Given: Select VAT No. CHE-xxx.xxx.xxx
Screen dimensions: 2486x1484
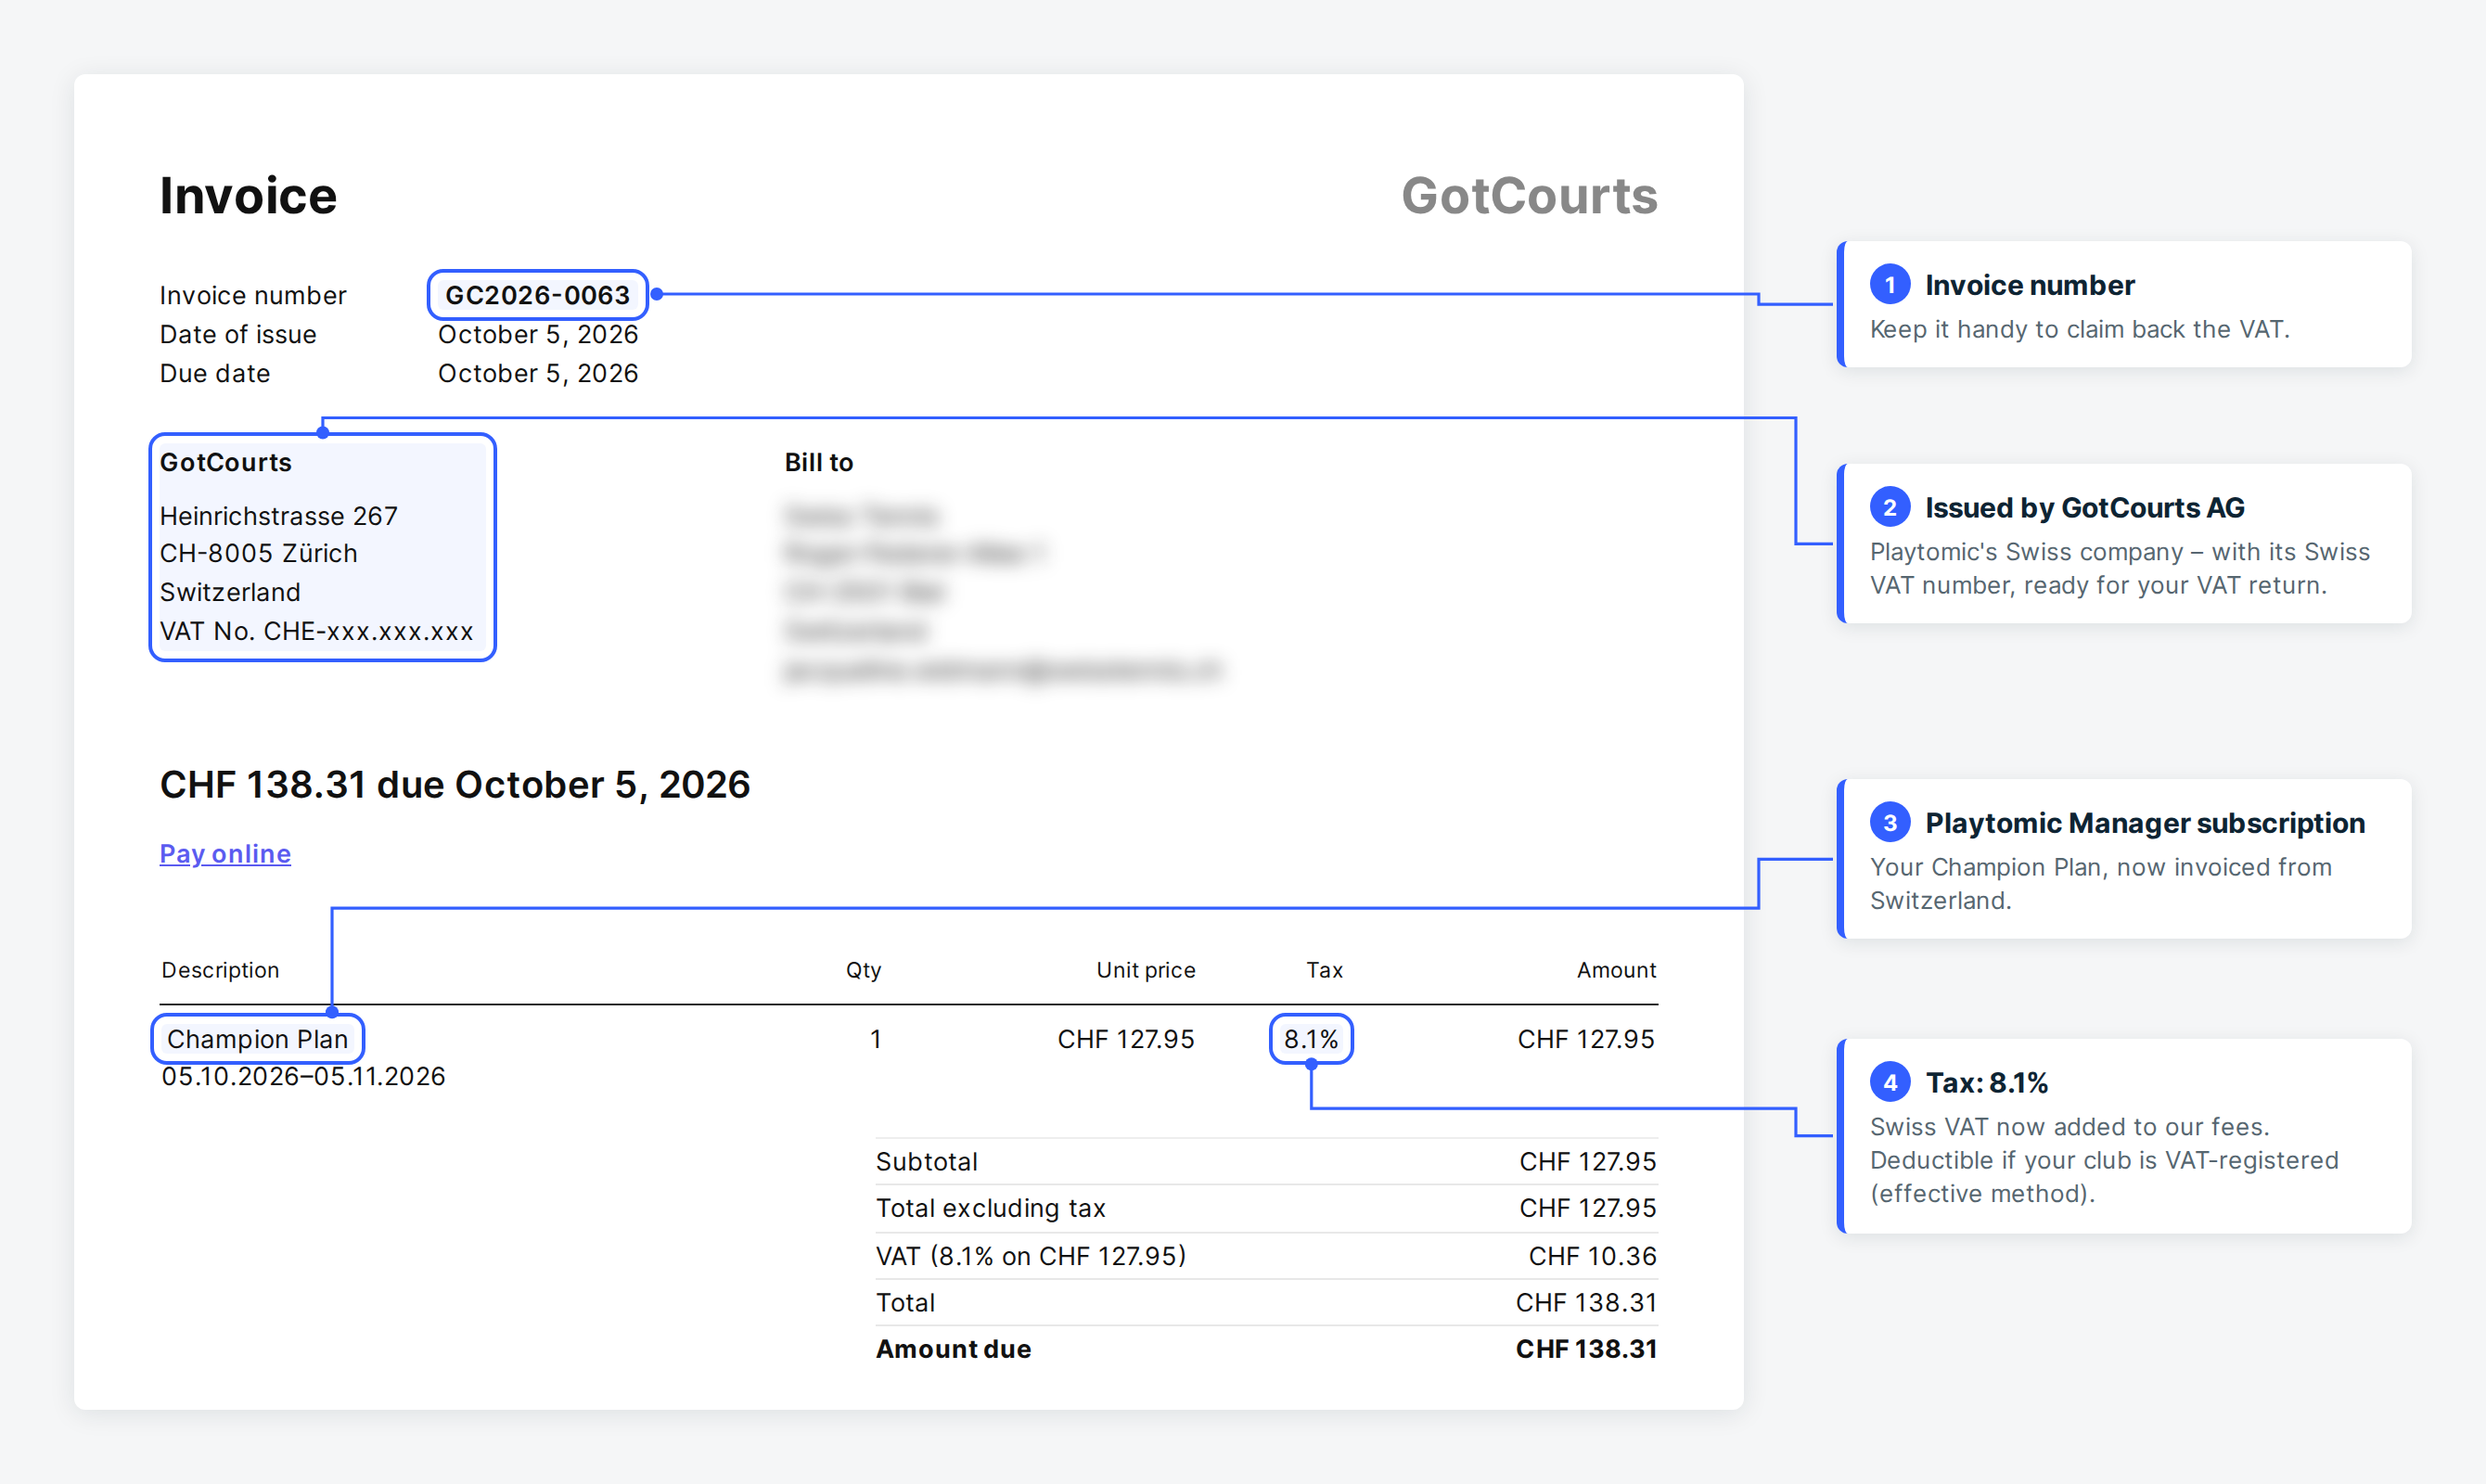Looking at the screenshot, I should (x=317, y=631).
